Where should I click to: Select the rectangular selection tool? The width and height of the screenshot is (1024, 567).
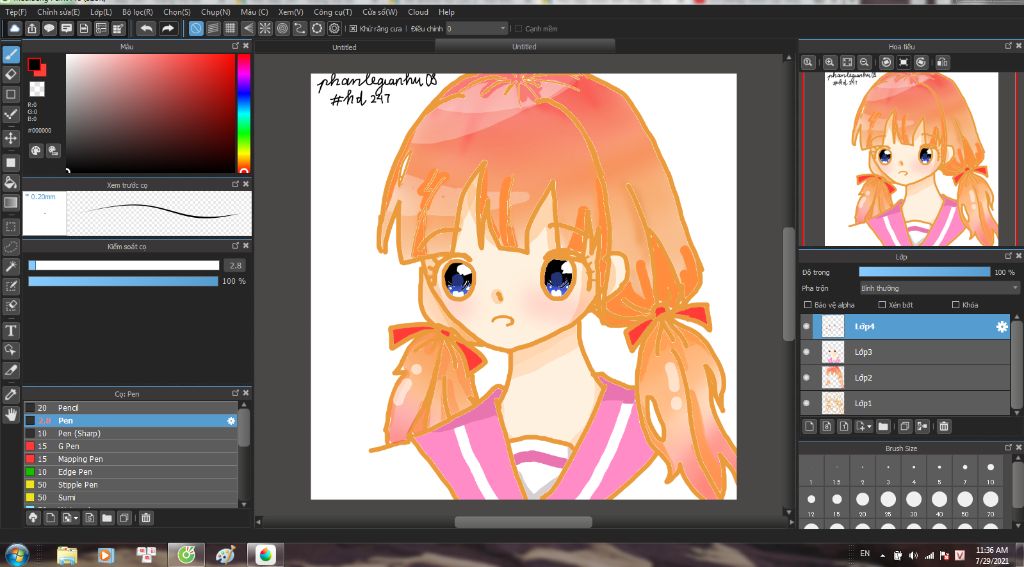[x=11, y=227]
